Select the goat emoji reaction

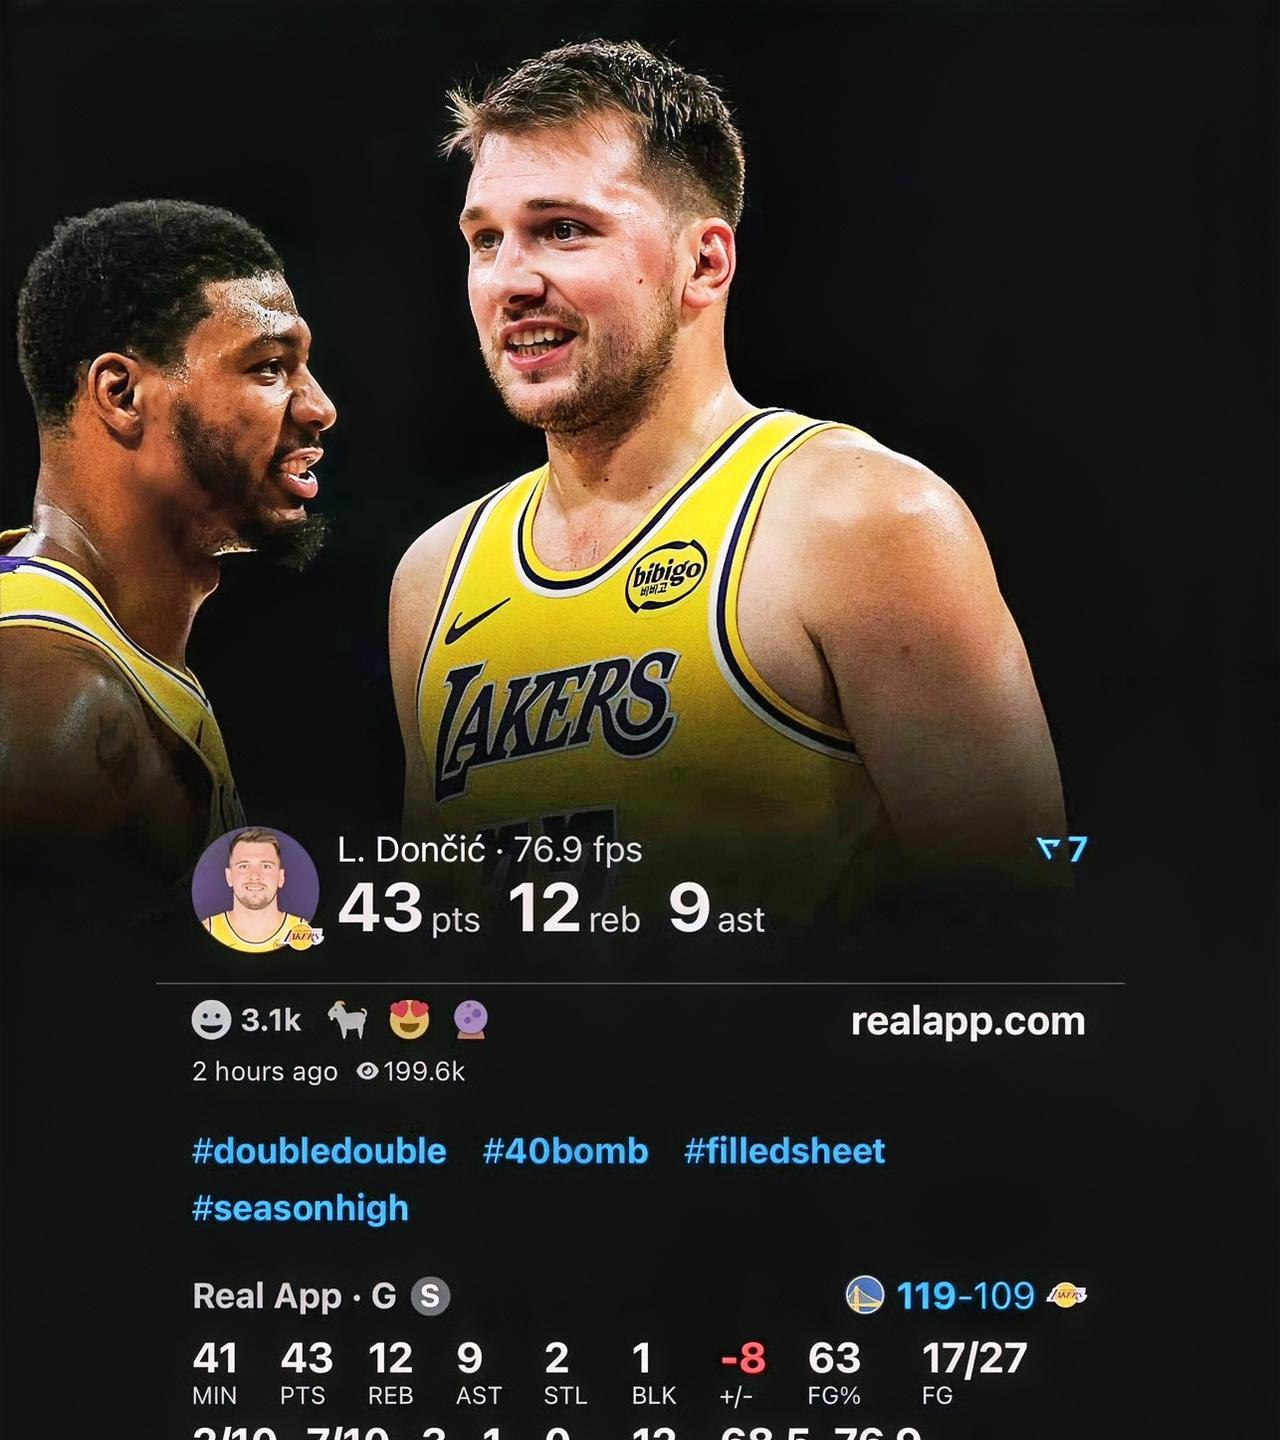(347, 1021)
